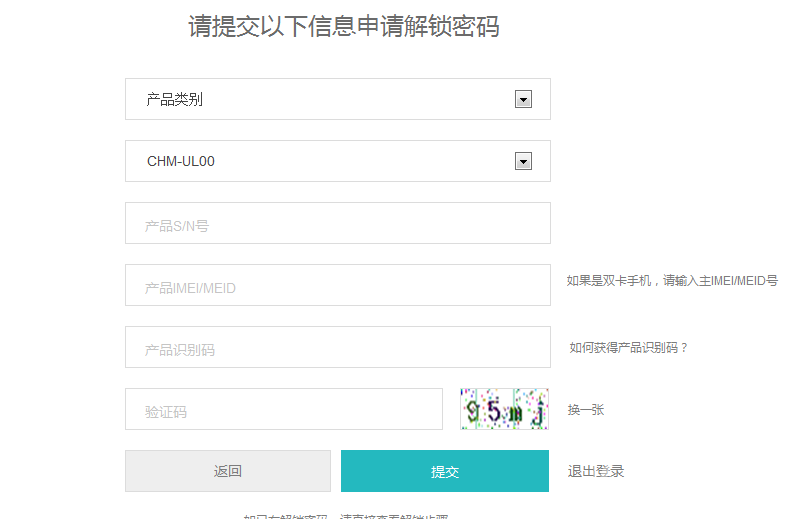
Task: Click into the 产品IMEI/MEID field
Action: point(337,285)
